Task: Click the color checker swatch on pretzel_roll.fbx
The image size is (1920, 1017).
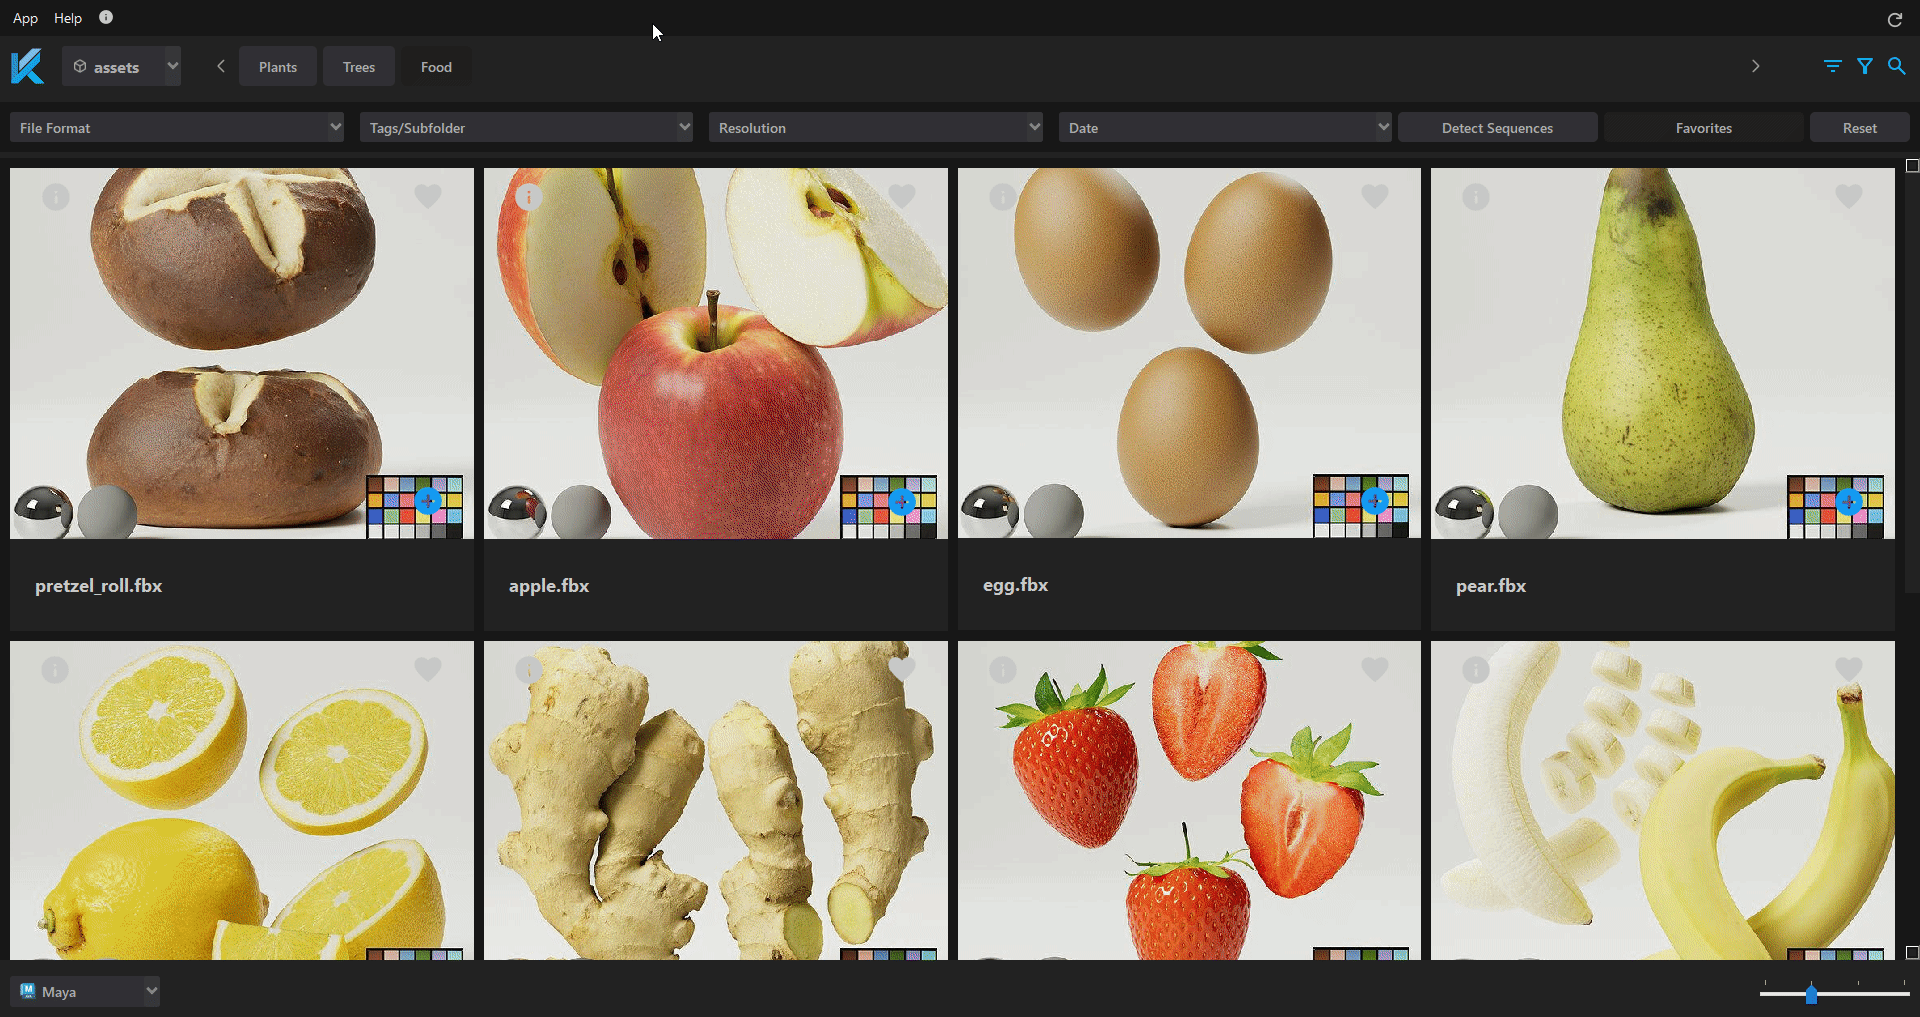Action: coord(415,507)
